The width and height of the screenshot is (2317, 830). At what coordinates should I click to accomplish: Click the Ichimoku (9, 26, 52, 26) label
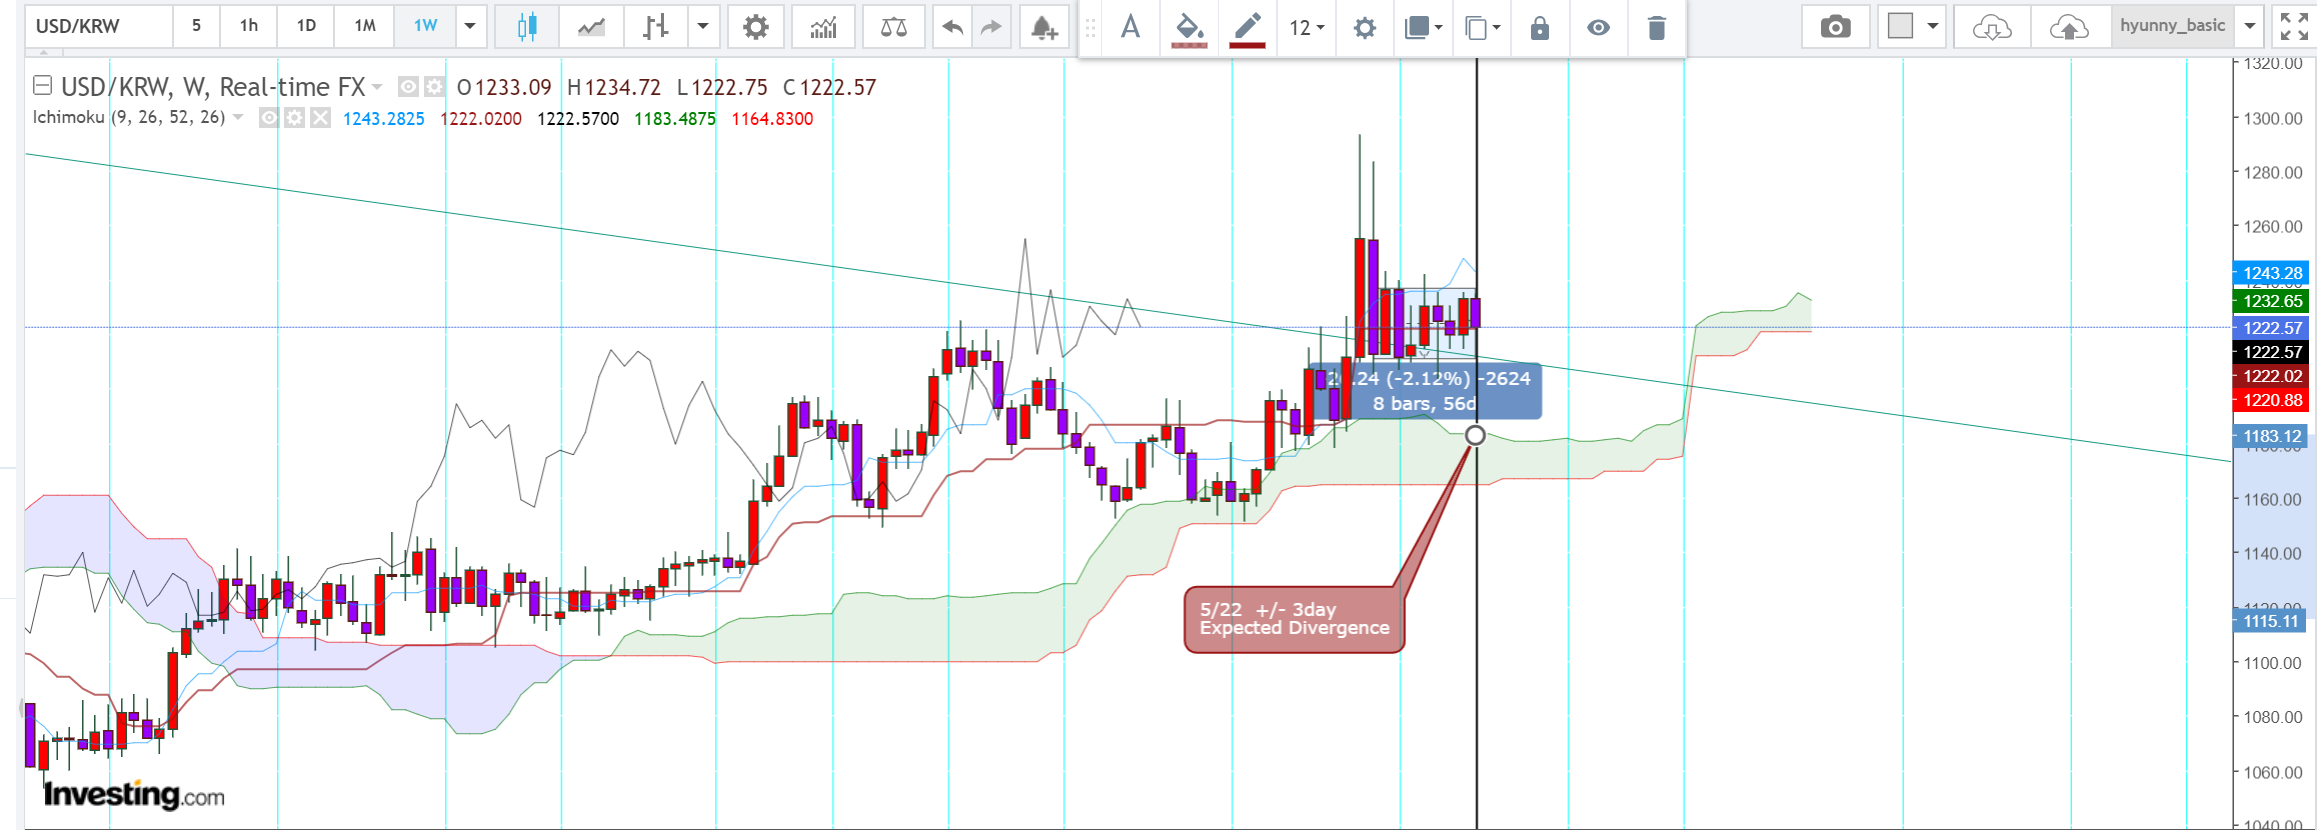[x=129, y=117]
